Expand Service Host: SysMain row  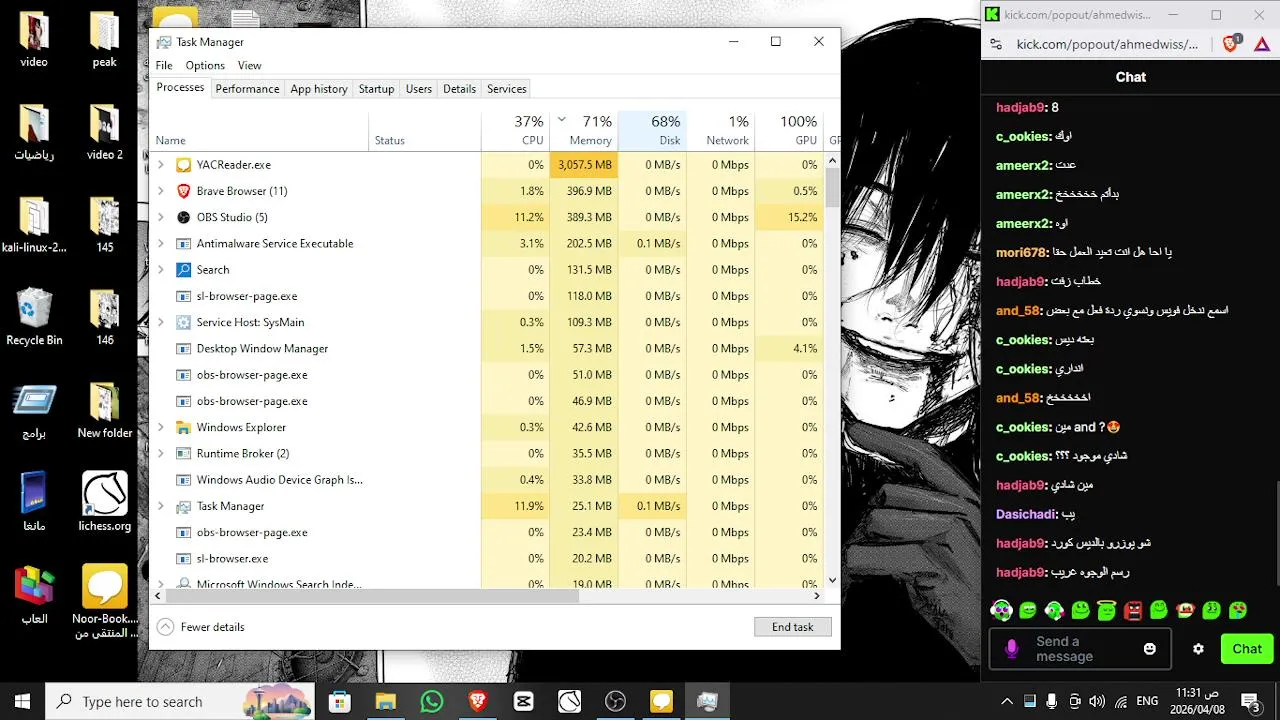coord(161,322)
